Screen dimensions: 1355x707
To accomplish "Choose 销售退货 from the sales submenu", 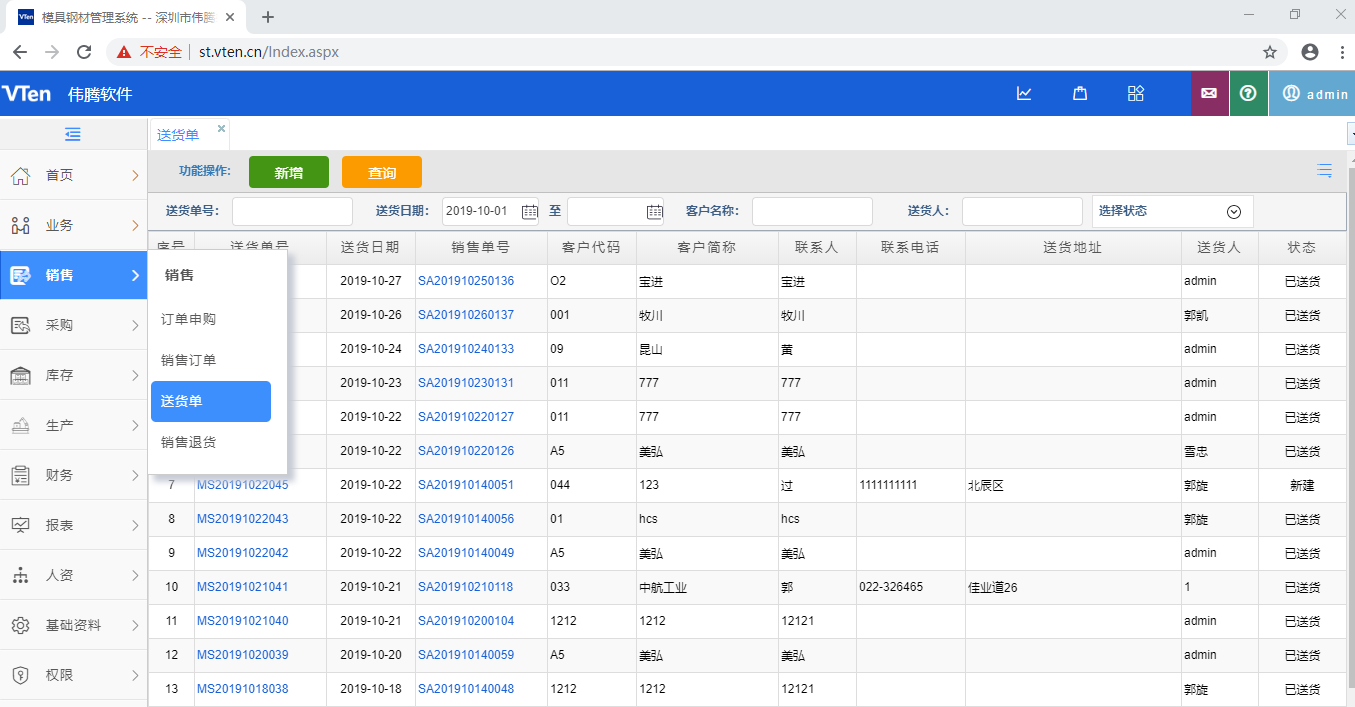I will (x=189, y=442).
